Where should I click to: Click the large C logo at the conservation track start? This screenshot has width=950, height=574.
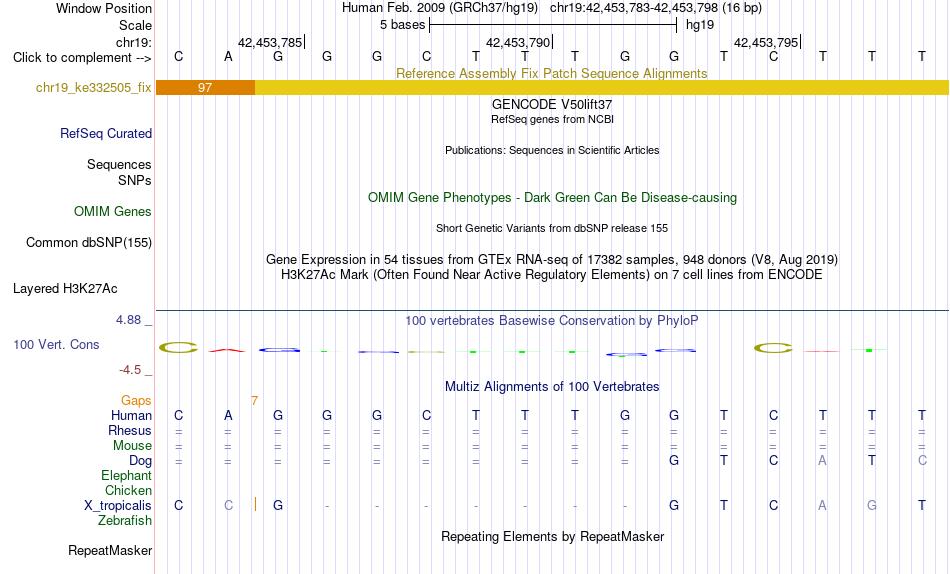pos(178,347)
